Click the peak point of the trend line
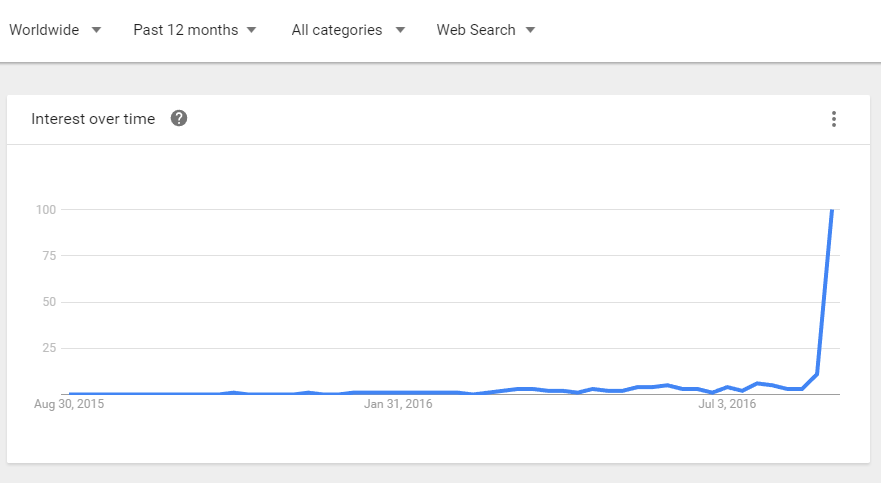The width and height of the screenshot is (881, 483). [832, 210]
